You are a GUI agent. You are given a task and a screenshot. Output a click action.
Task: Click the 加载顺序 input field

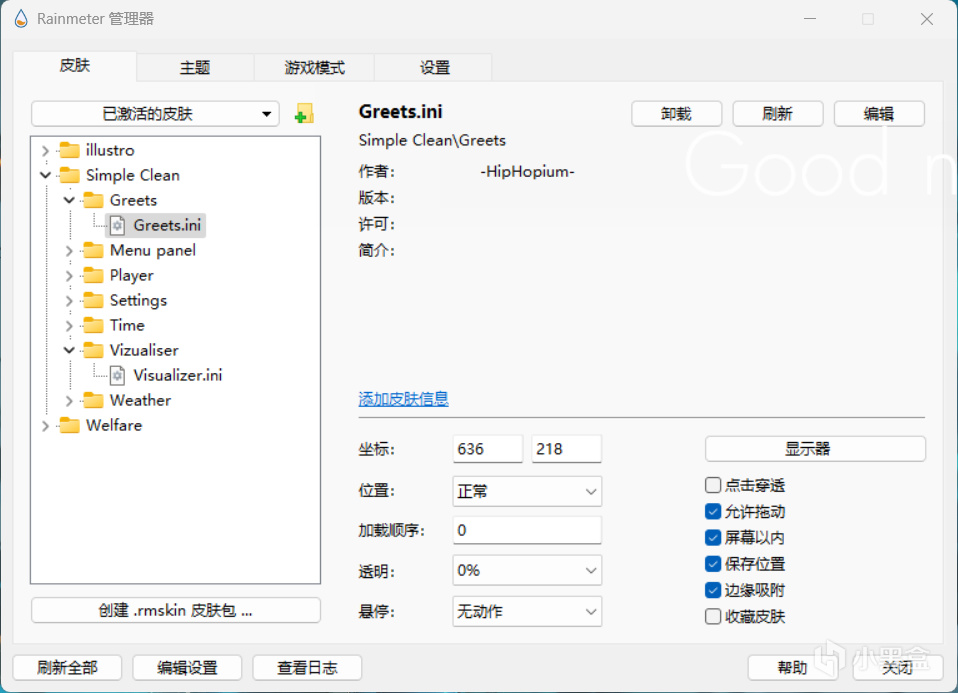pyautogui.click(x=527, y=530)
